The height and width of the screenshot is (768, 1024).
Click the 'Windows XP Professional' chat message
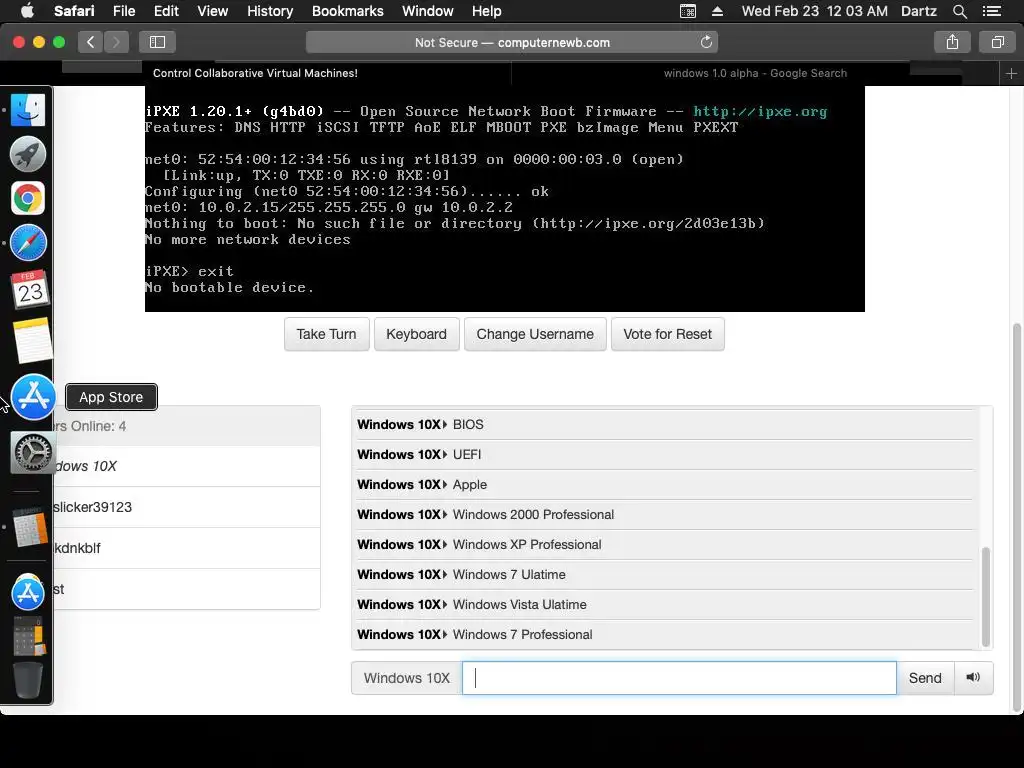(665, 545)
